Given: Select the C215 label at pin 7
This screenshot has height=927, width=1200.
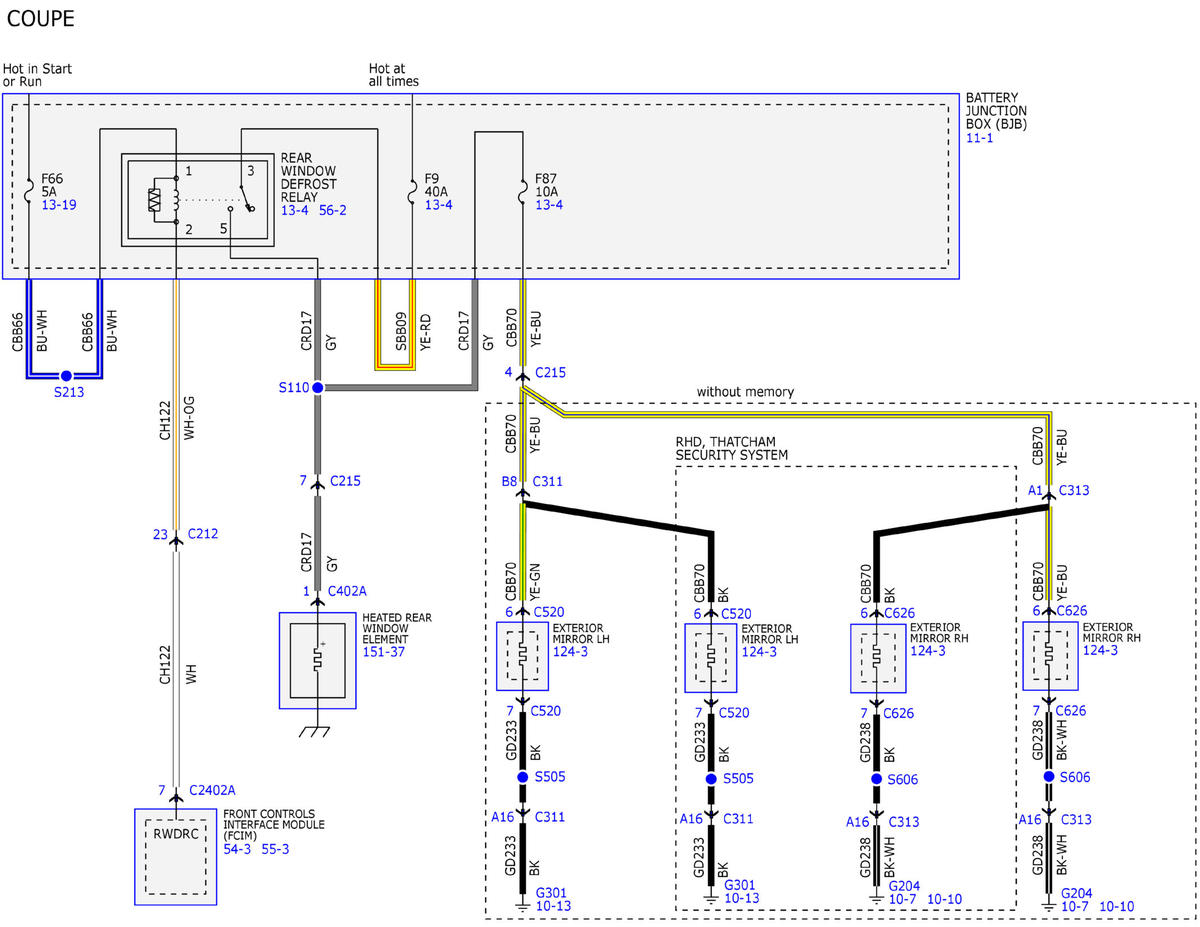Looking at the screenshot, I should (344, 481).
